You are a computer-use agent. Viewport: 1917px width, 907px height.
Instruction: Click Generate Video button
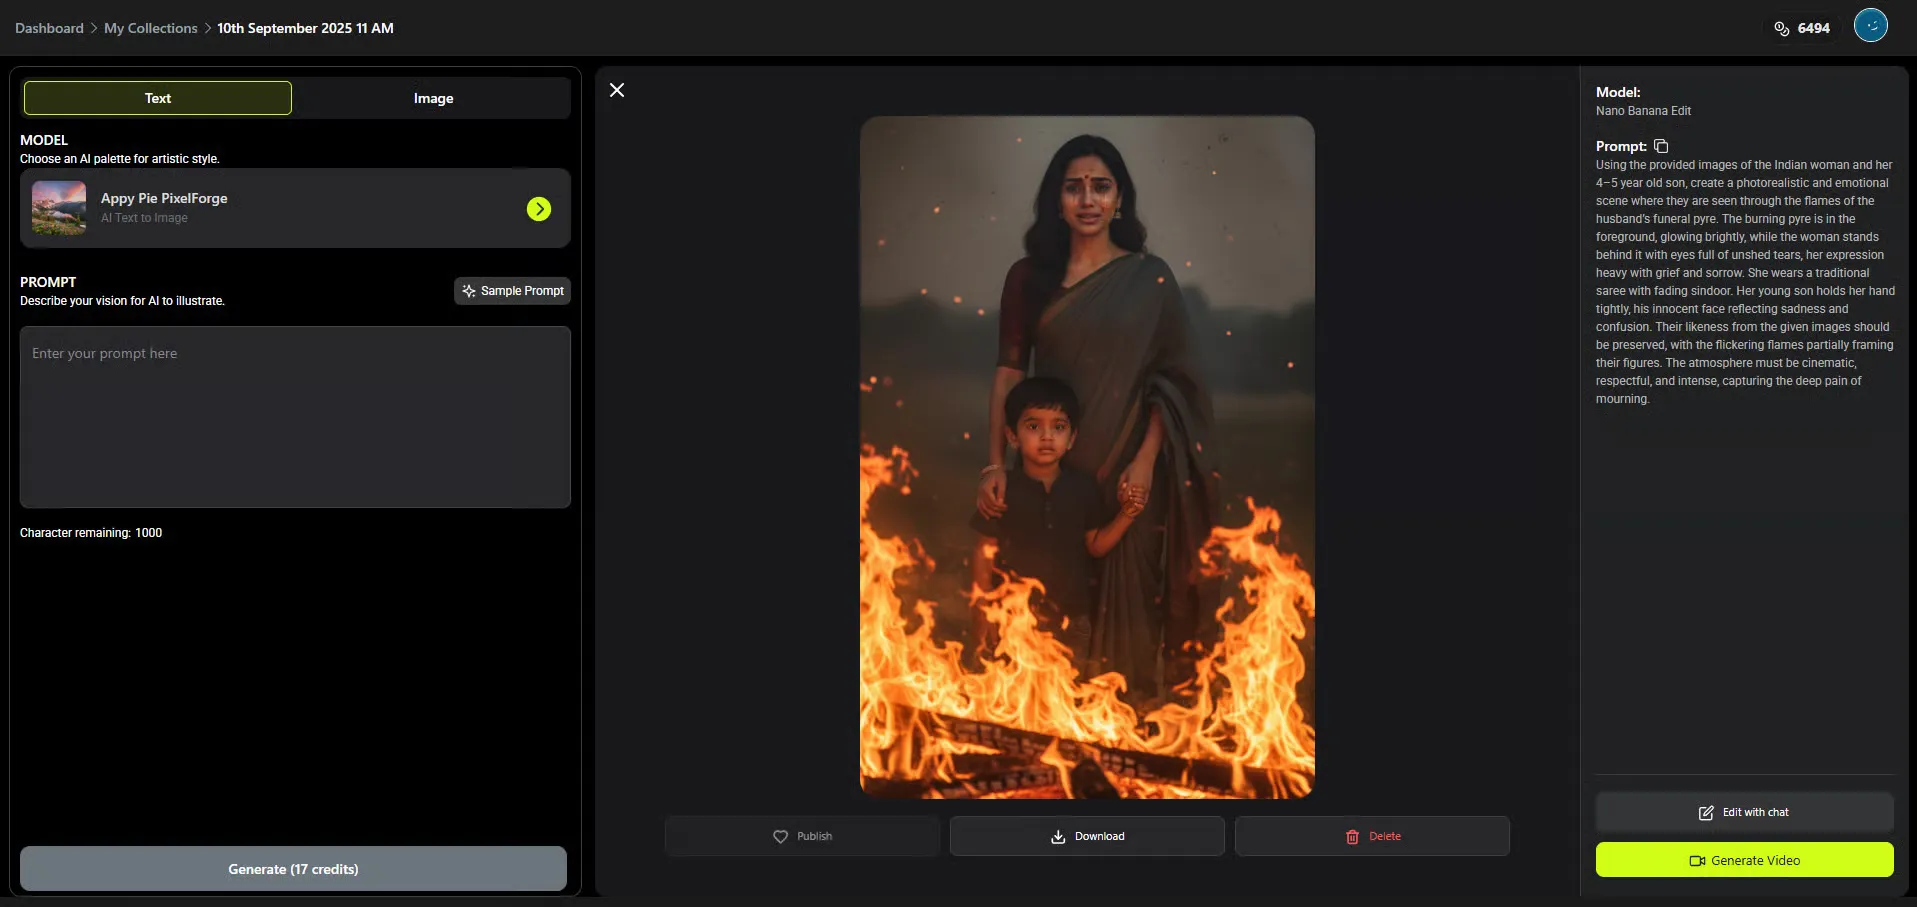pos(1744,860)
